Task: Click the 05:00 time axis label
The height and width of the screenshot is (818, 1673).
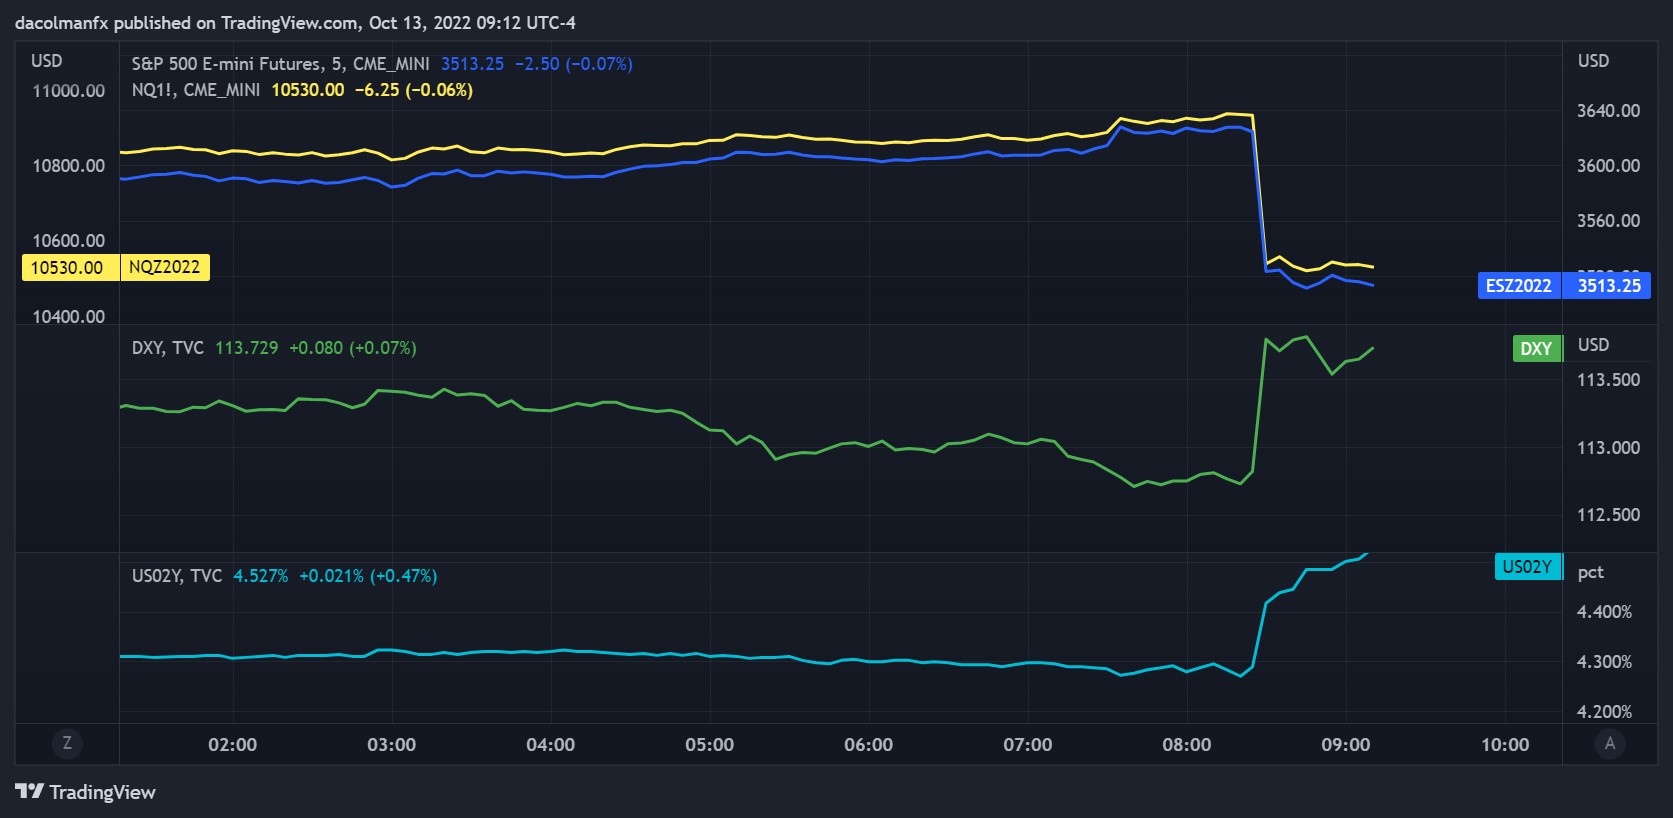Action: point(709,745)
